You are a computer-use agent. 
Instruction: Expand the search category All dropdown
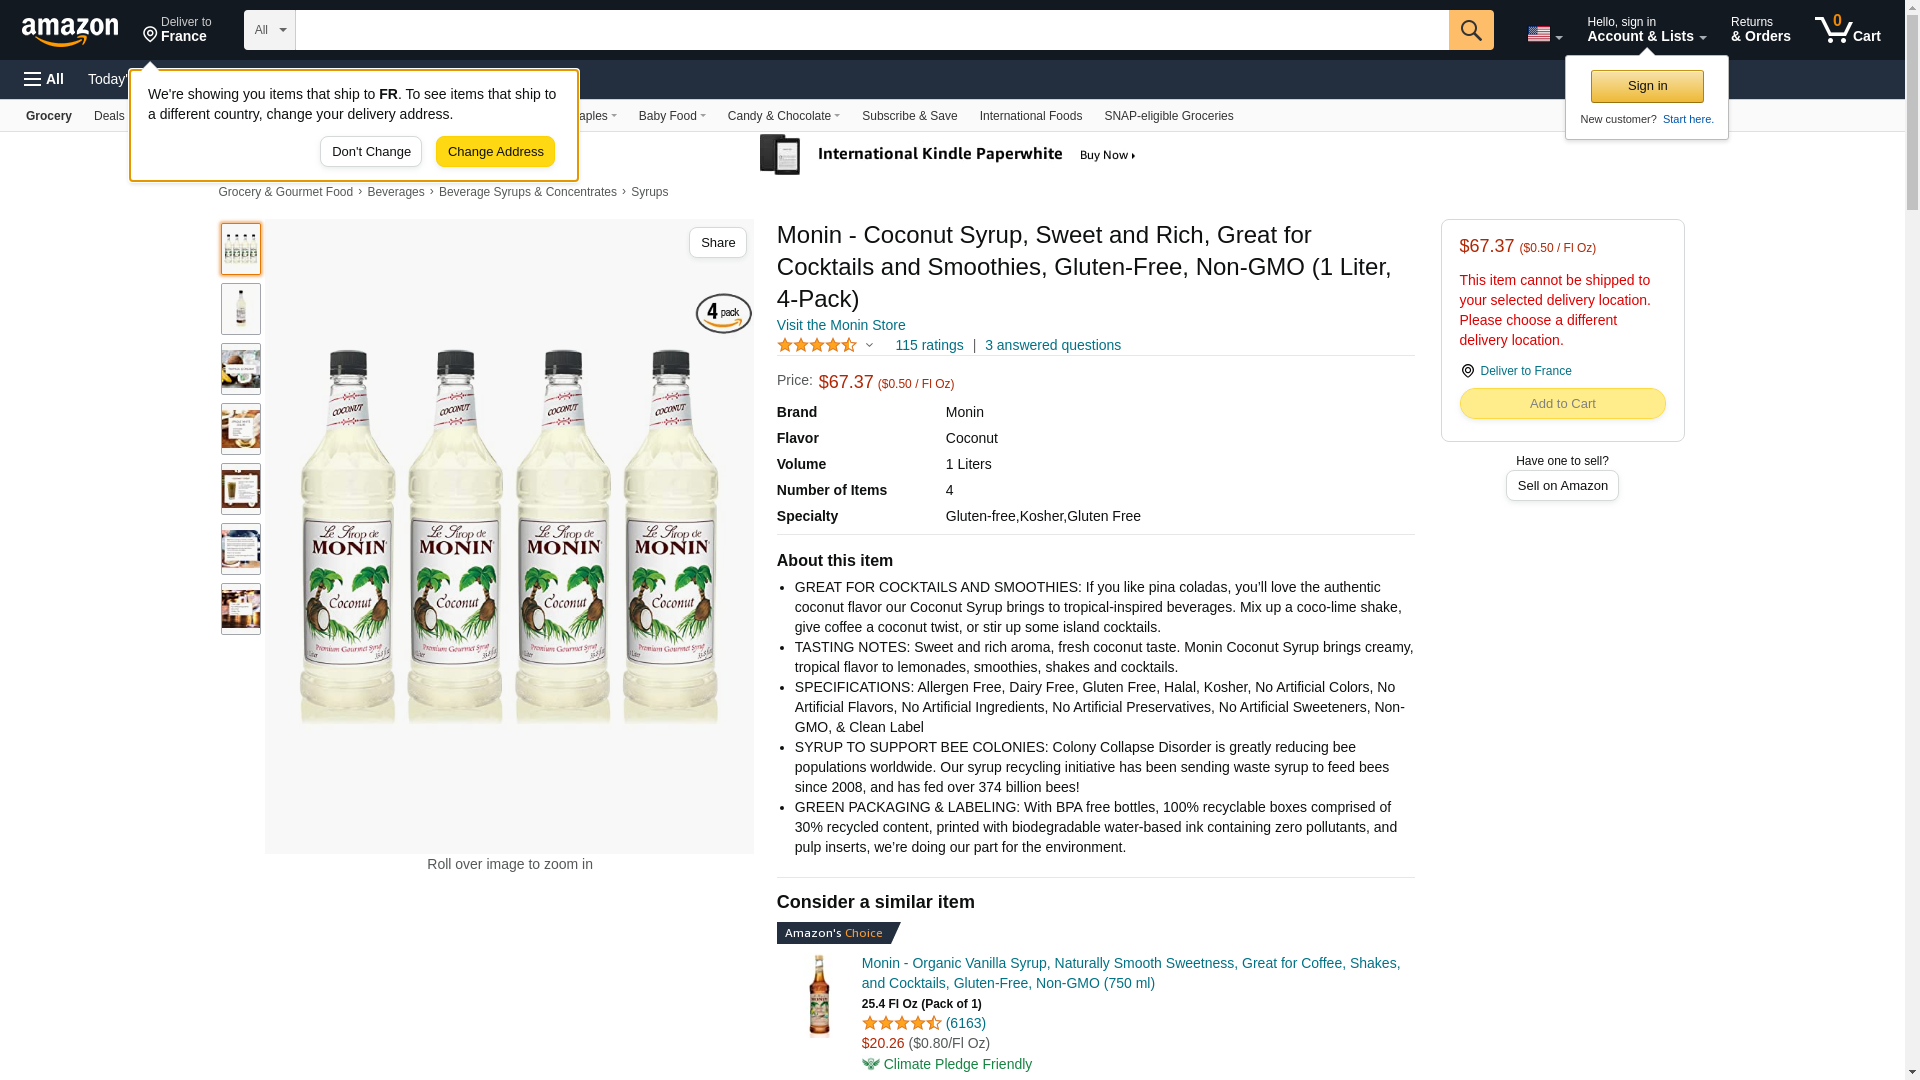tap(269, 30)
